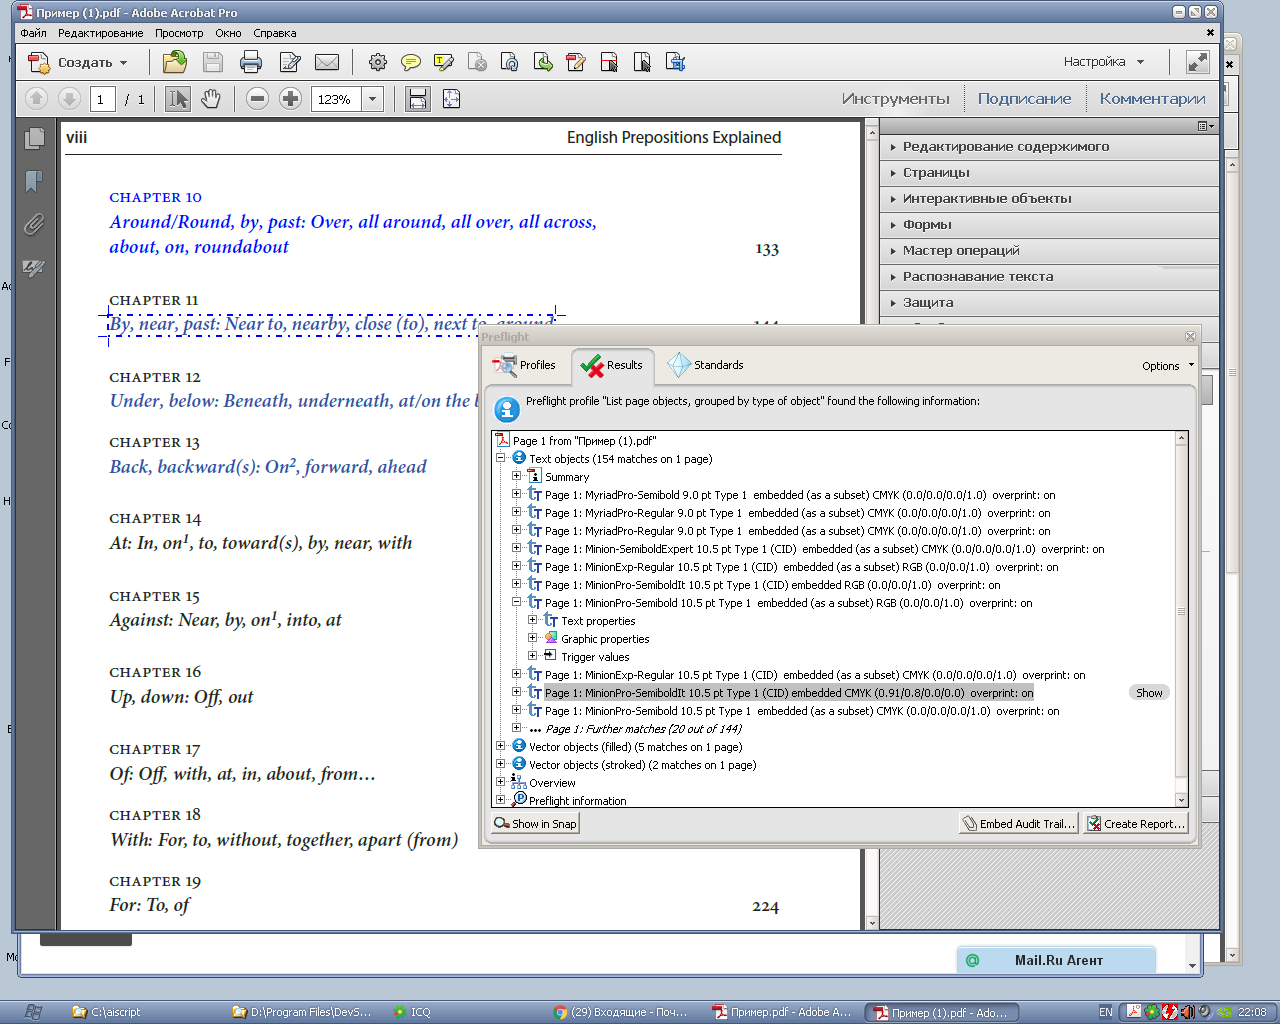1280x1024 pixels.
Task: Open the Инструменты pane
Action: pyautogui.click(x=896, y=99)
